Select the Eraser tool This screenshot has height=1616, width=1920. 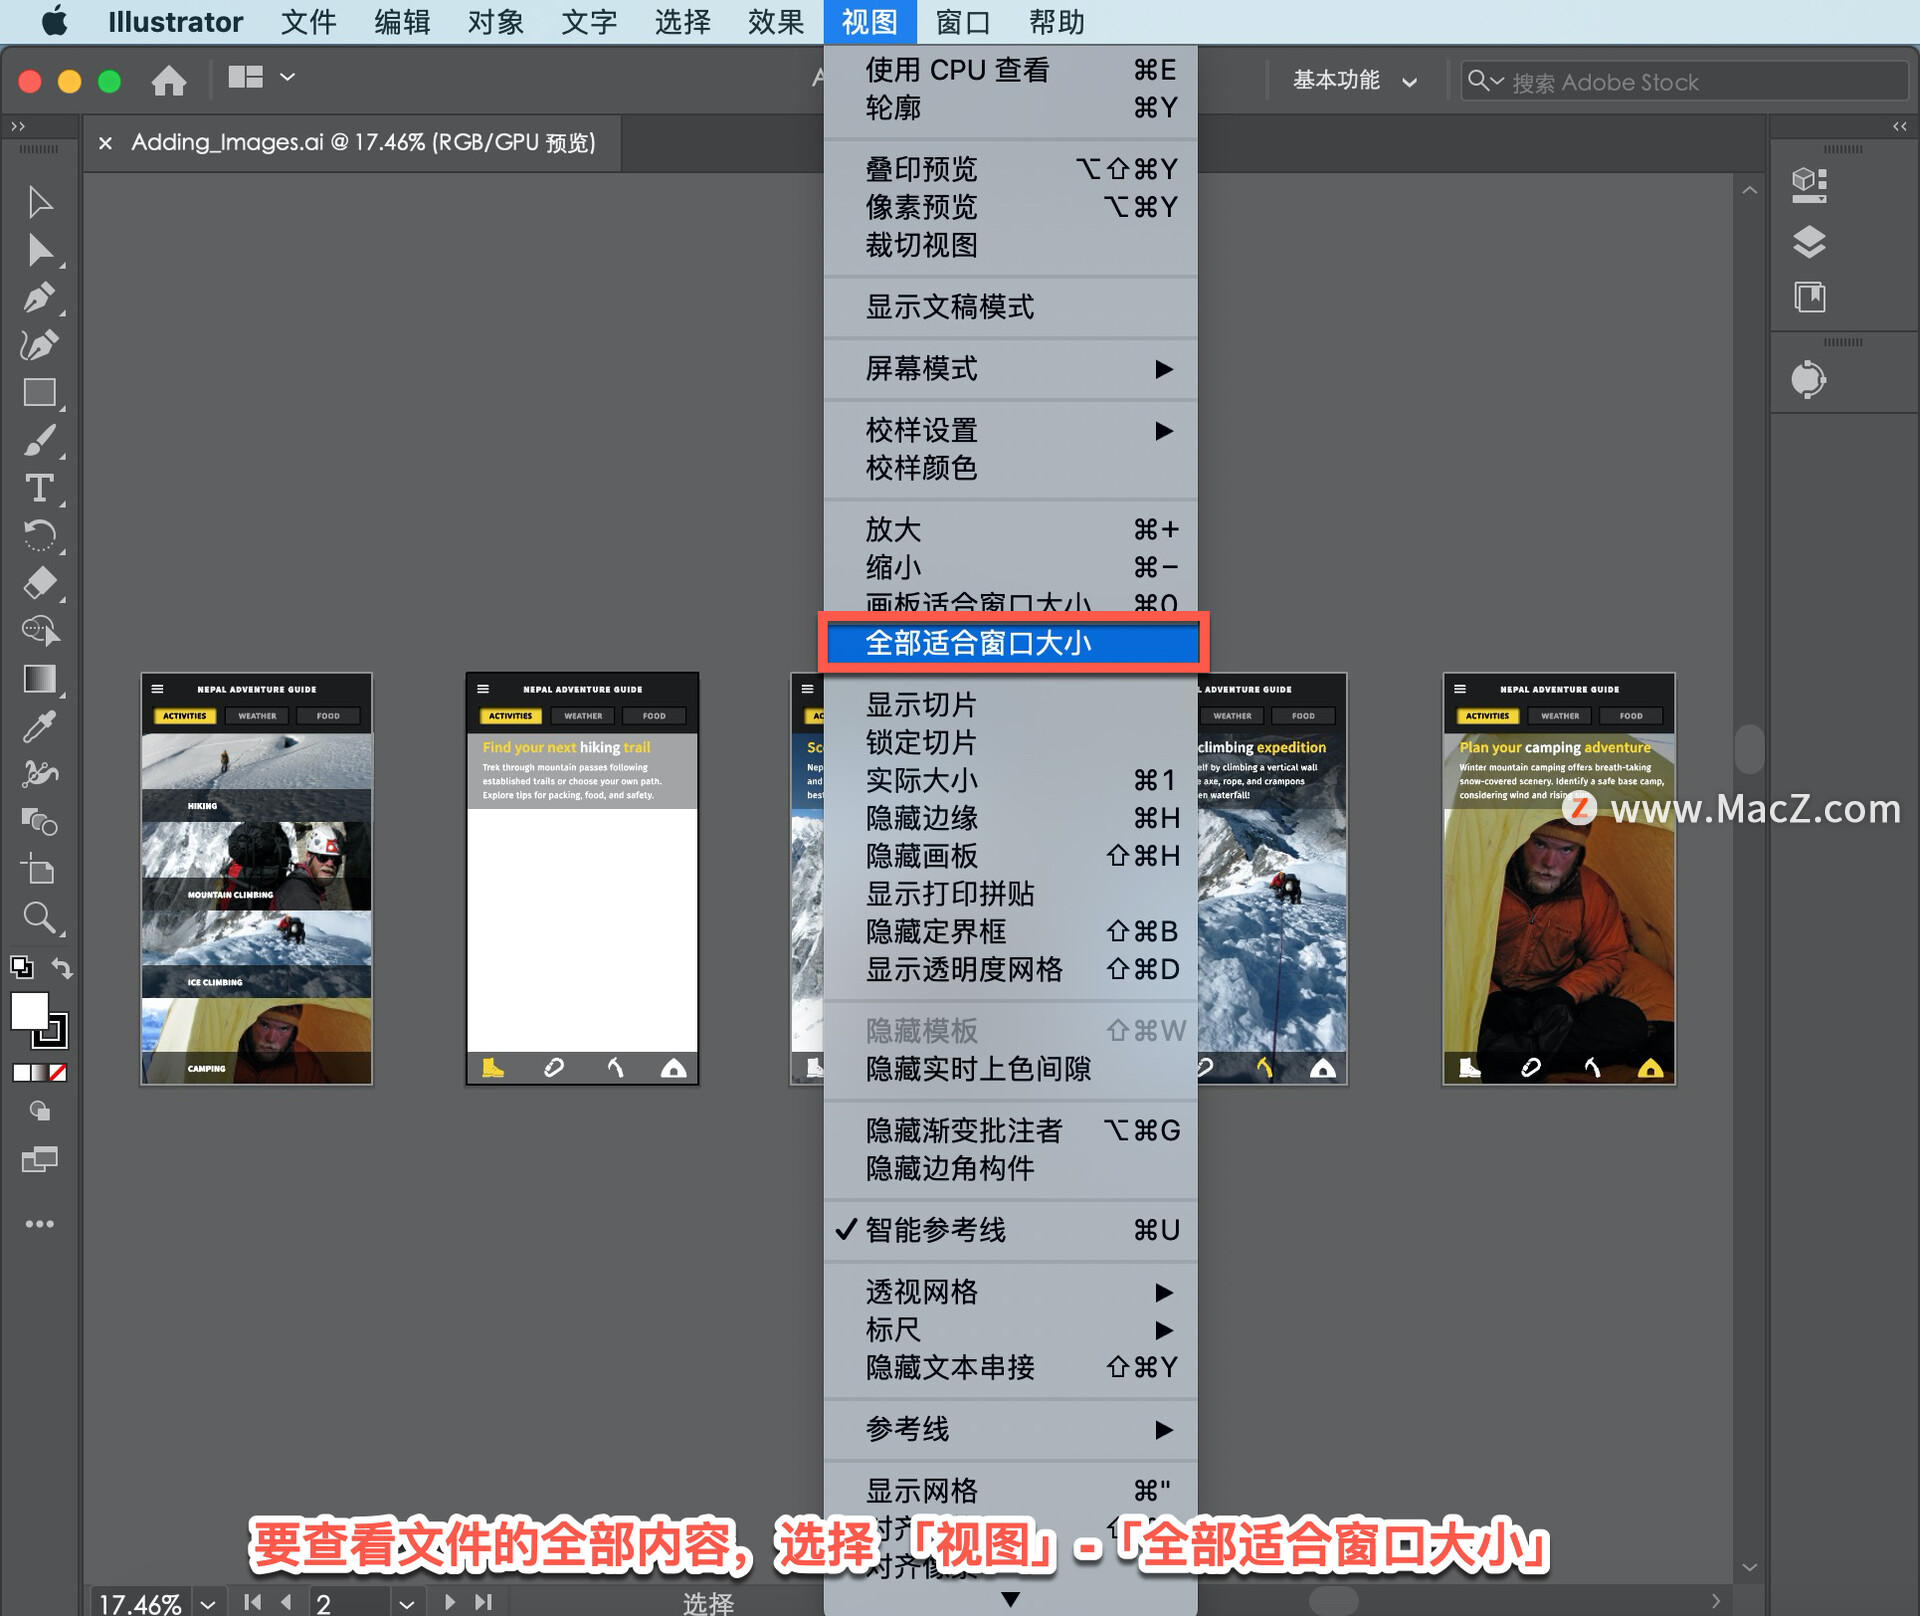(x=40, y=583)
